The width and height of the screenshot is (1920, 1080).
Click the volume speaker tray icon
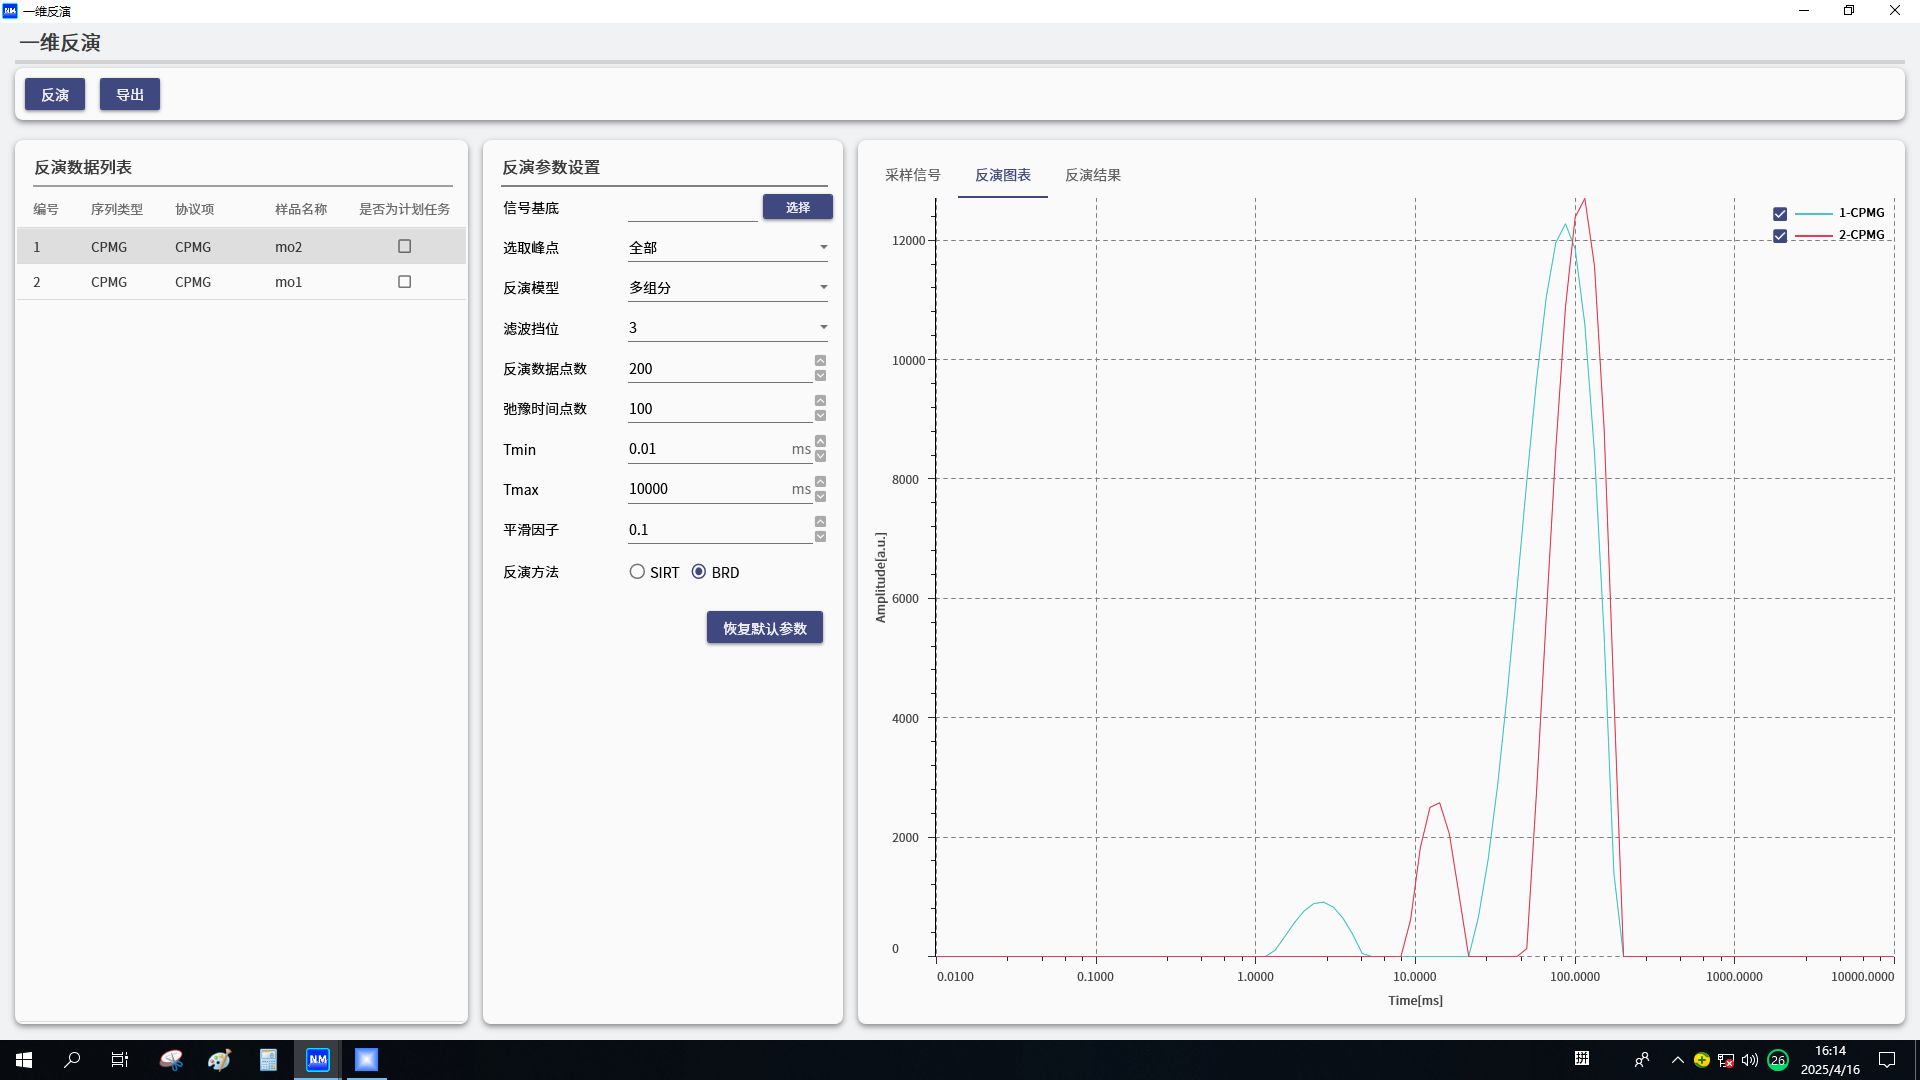[x=1750, y=1060]
